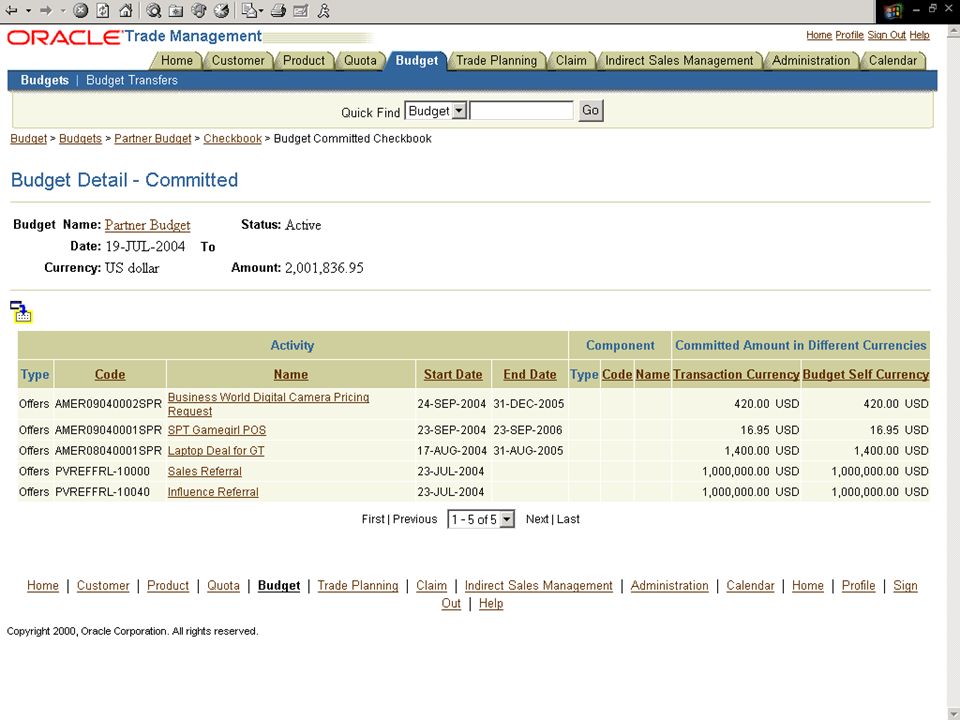The height and width of the screenshot is (720, 960).
Task: Click the Budgets breadcrumb link
Action: [x=80, y=138]
